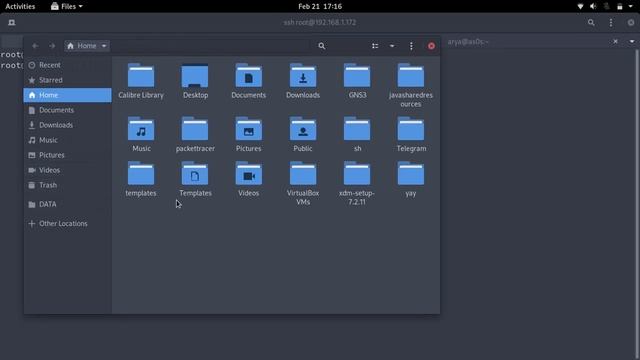This screenshot has width=640, height=360.
Task: Open the terminal tab list dropdown
Action: click(x=632, y=41)
